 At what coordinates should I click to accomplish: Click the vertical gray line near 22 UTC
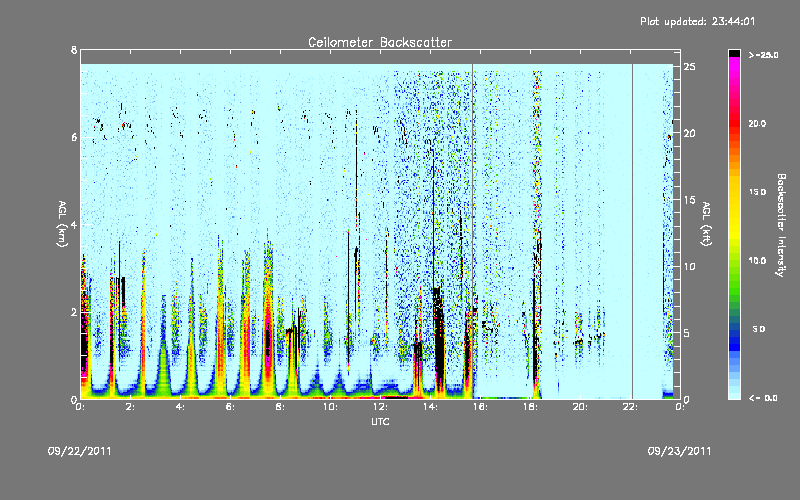click(633, 231)
